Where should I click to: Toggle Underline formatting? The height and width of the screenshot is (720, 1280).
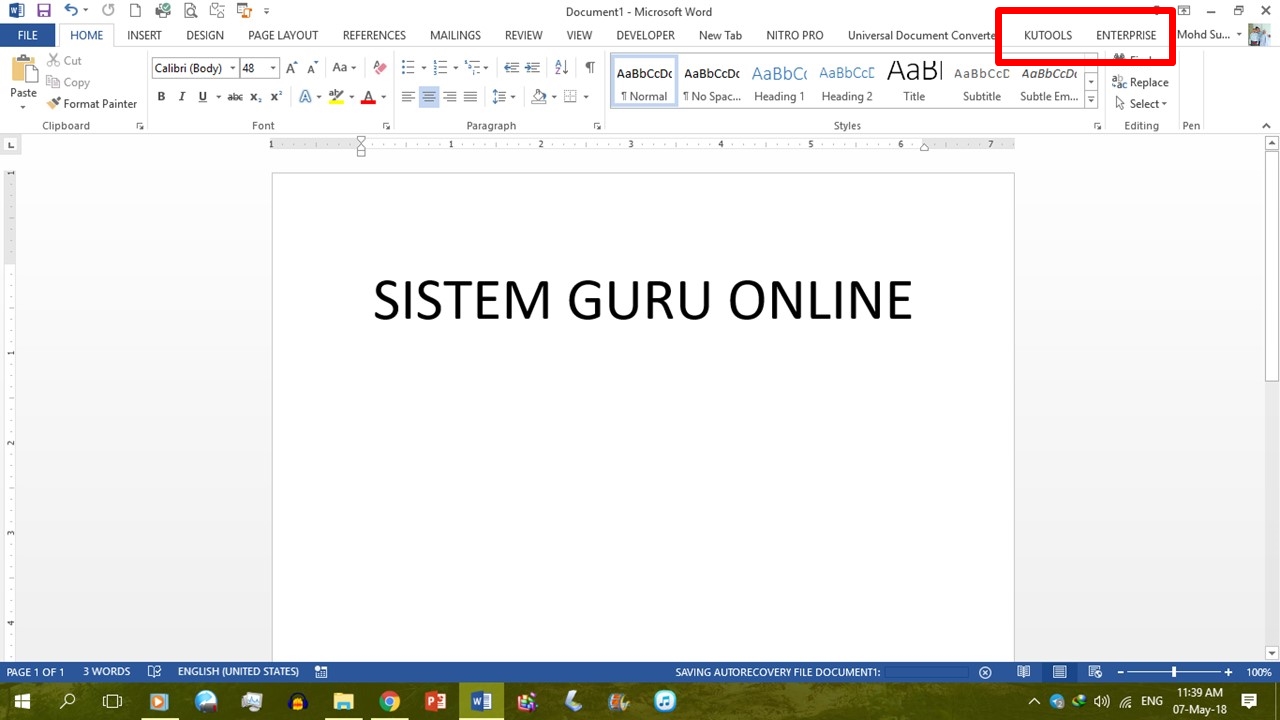click(x=202, y=97)
